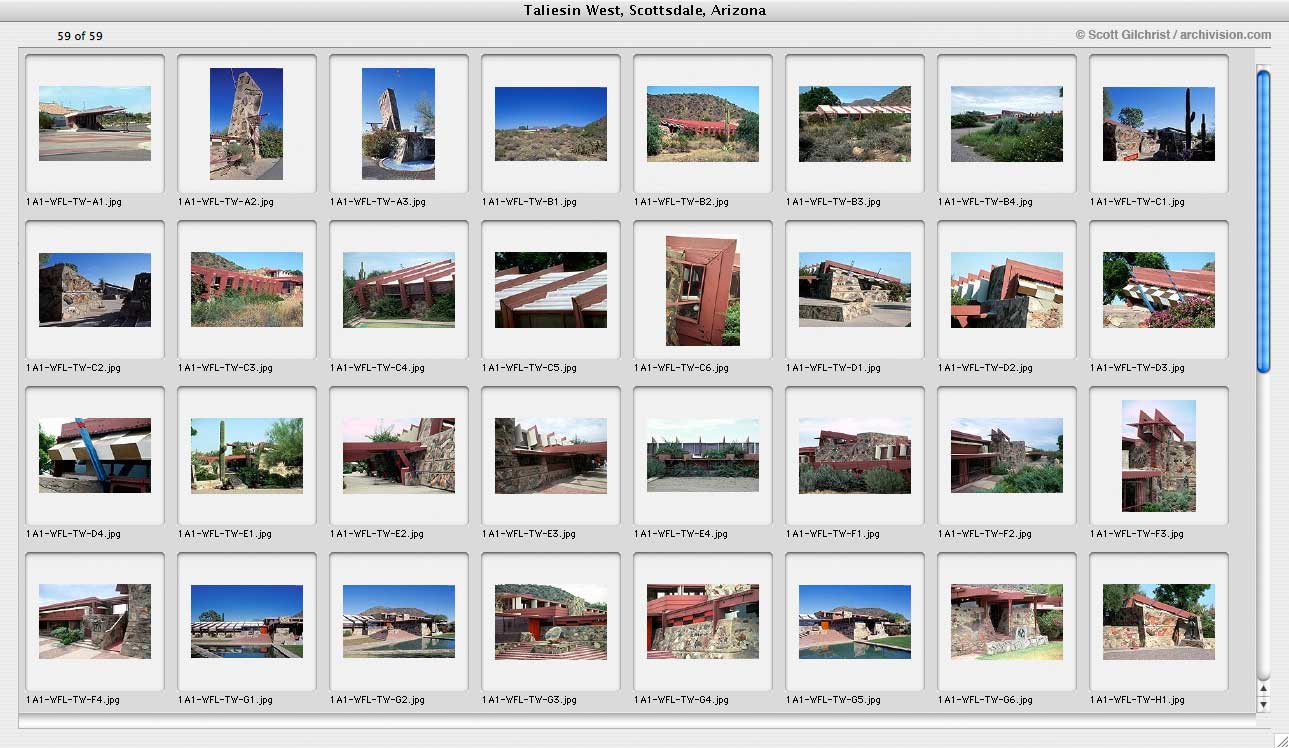This screenshot has height=748, width=1289.
Task: Click filename label 1A1-WFL-TW-G3.jpg
Action: click(530, 700)
